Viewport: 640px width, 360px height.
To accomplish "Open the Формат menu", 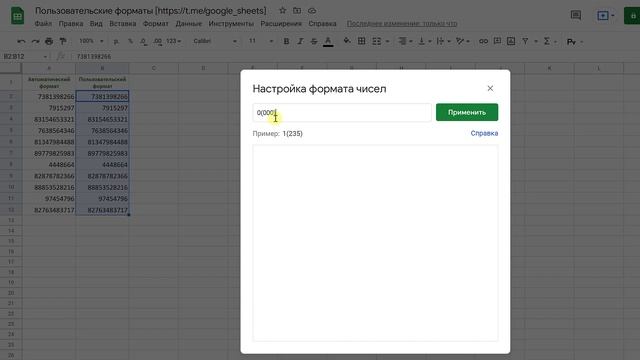I will [156, 24].
